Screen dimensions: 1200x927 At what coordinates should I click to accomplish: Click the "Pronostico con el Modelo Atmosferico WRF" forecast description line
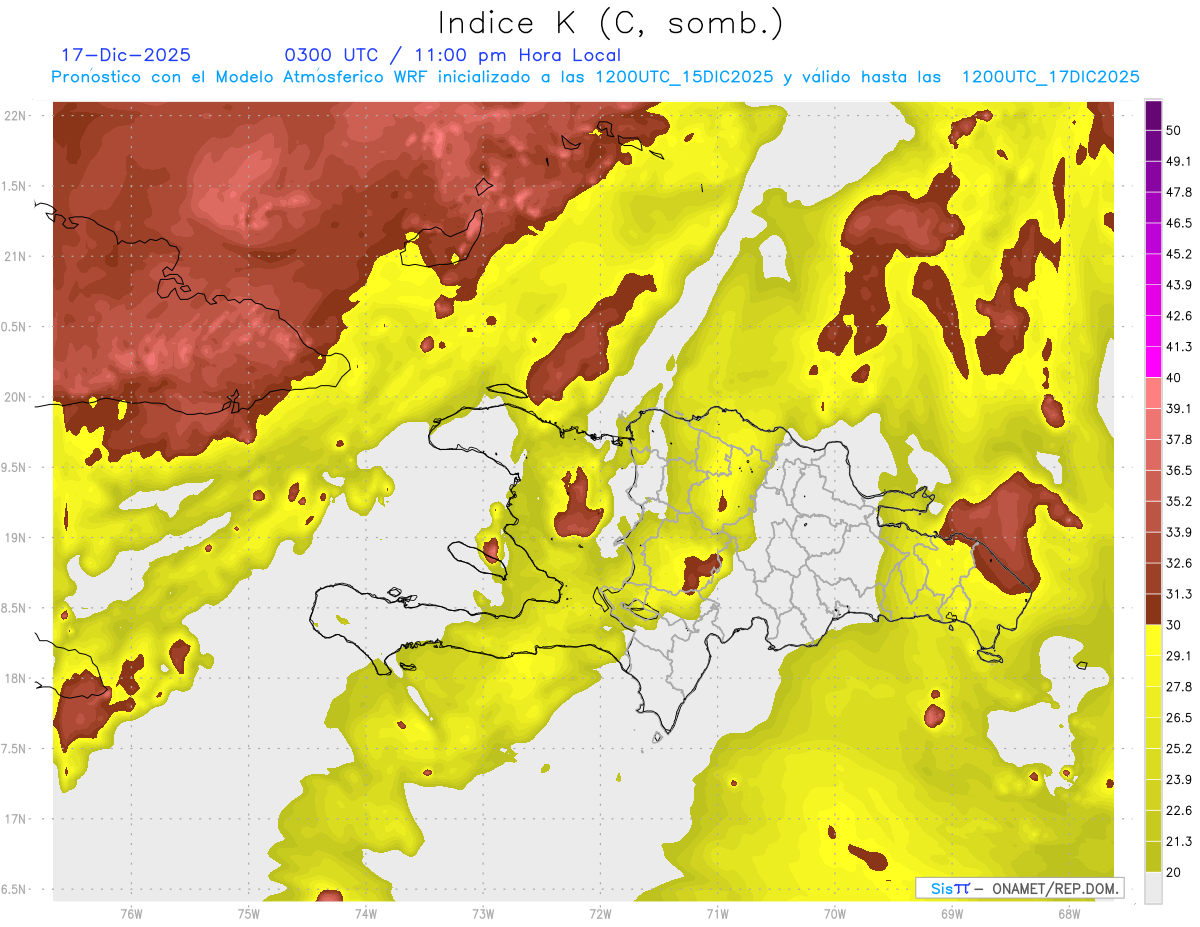595,77
